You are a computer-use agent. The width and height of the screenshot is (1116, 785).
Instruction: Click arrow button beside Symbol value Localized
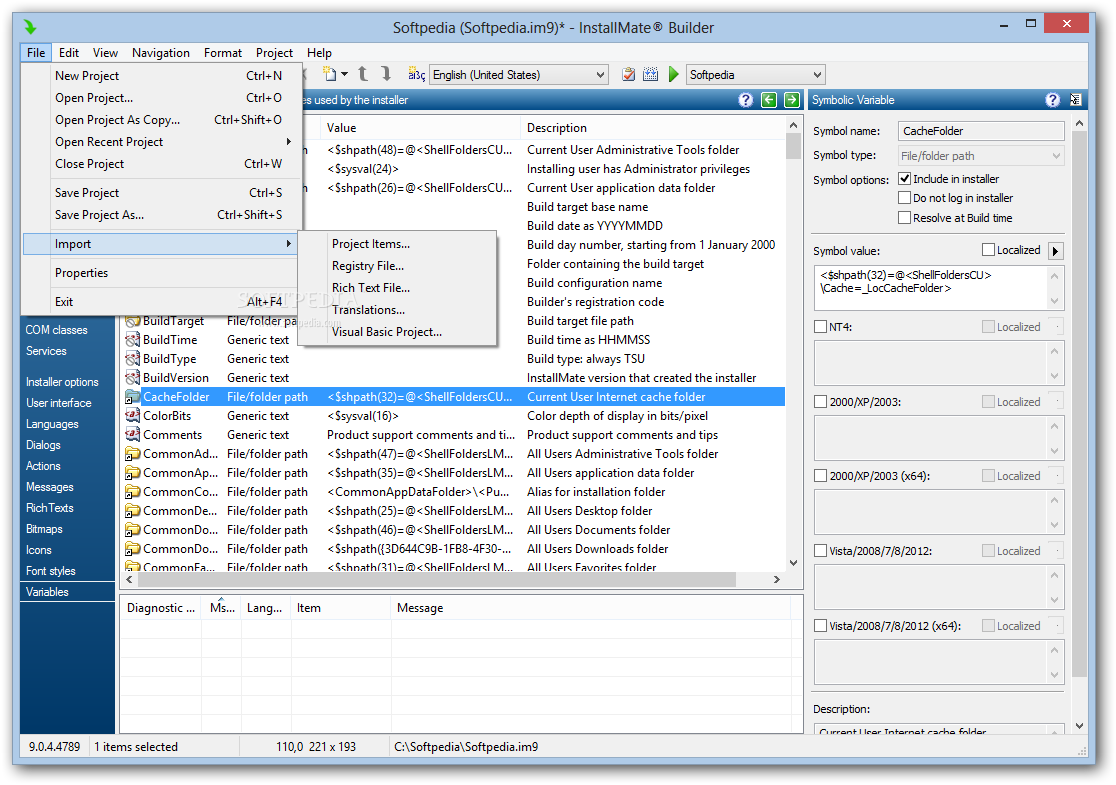point(1056,251)
